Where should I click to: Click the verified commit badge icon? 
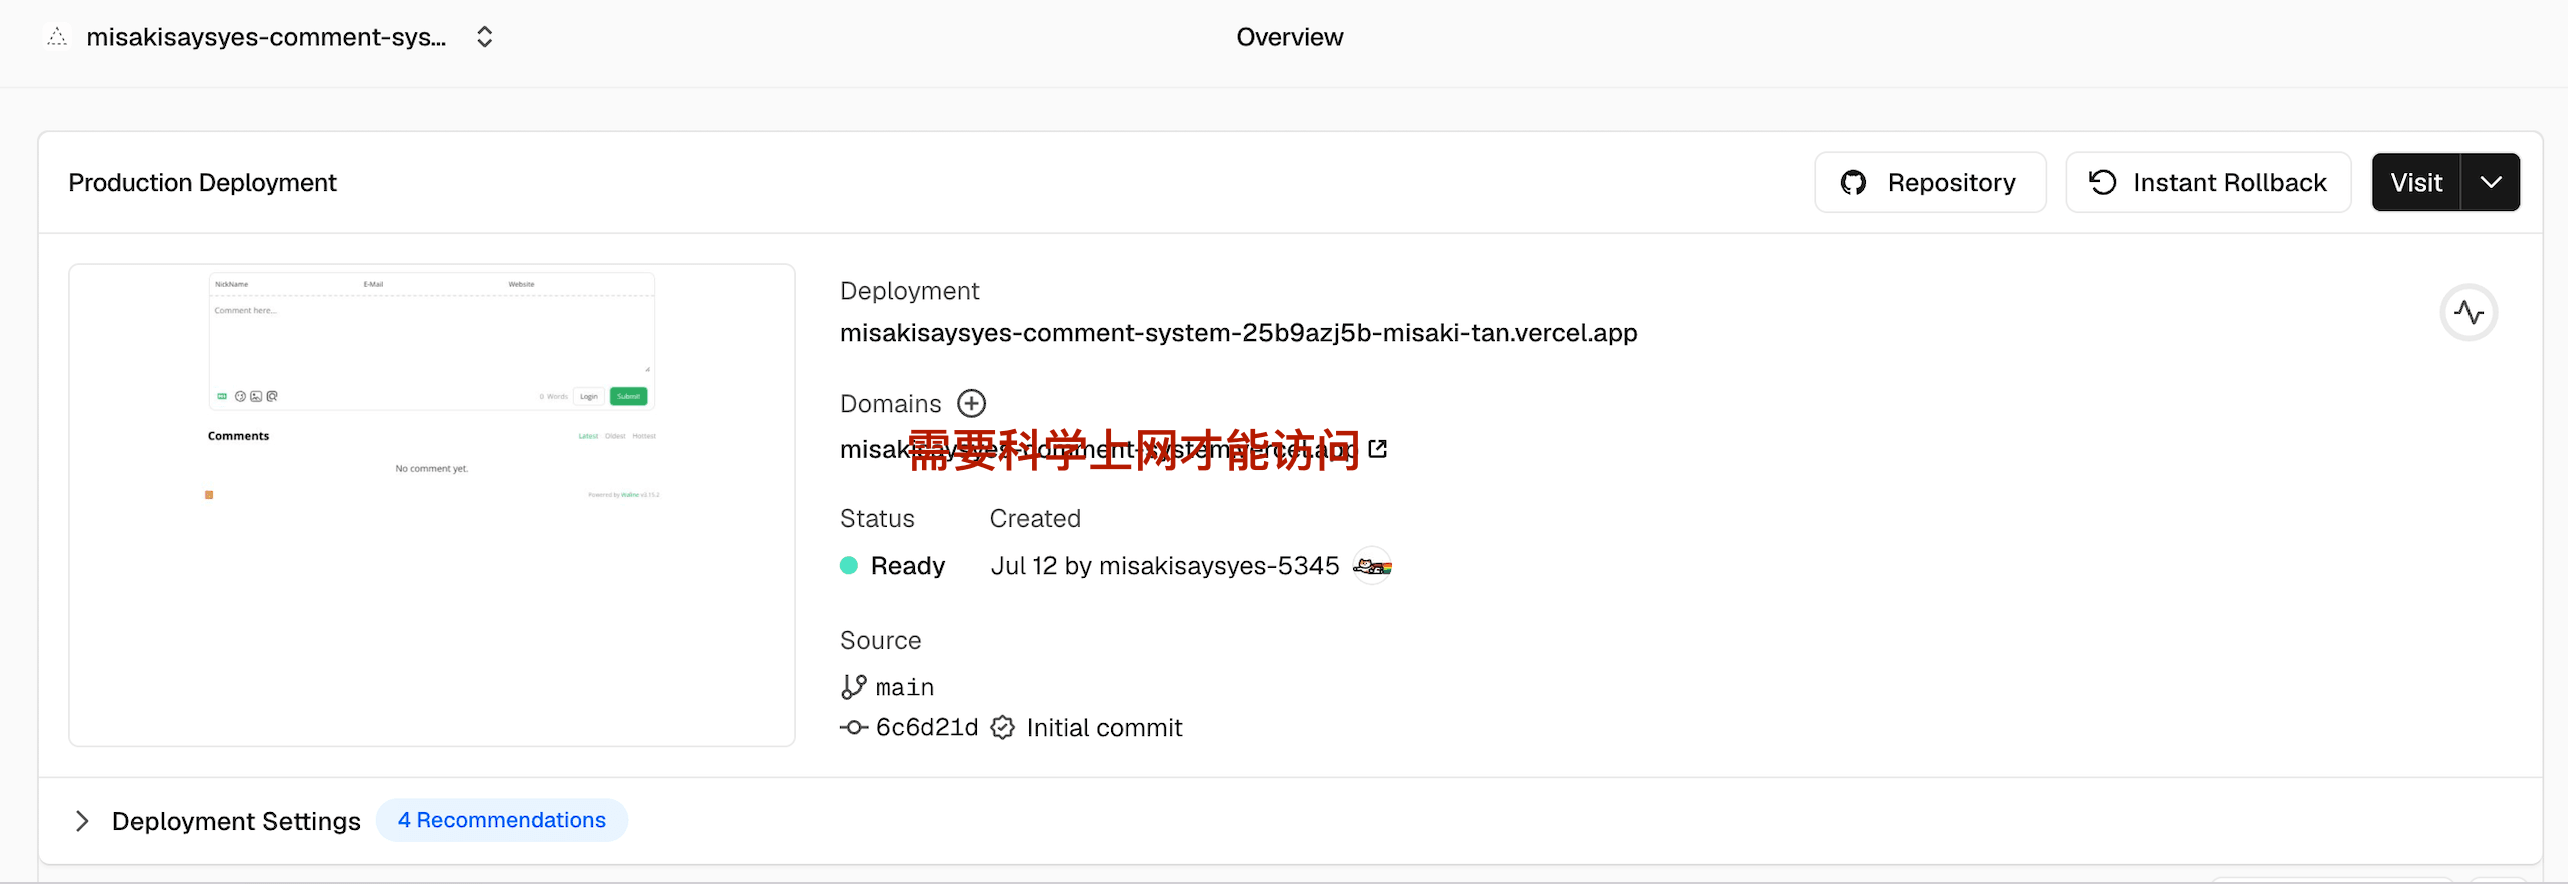(x=1002, y=728)
